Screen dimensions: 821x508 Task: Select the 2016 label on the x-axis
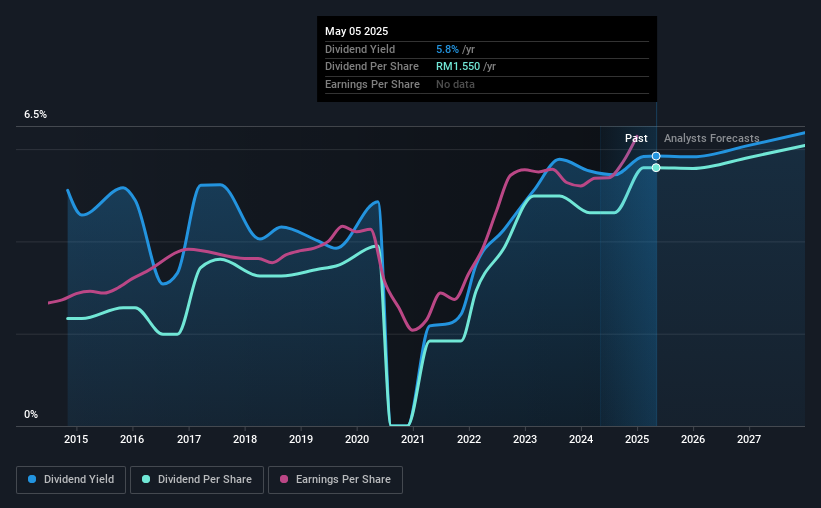[132, 439]
